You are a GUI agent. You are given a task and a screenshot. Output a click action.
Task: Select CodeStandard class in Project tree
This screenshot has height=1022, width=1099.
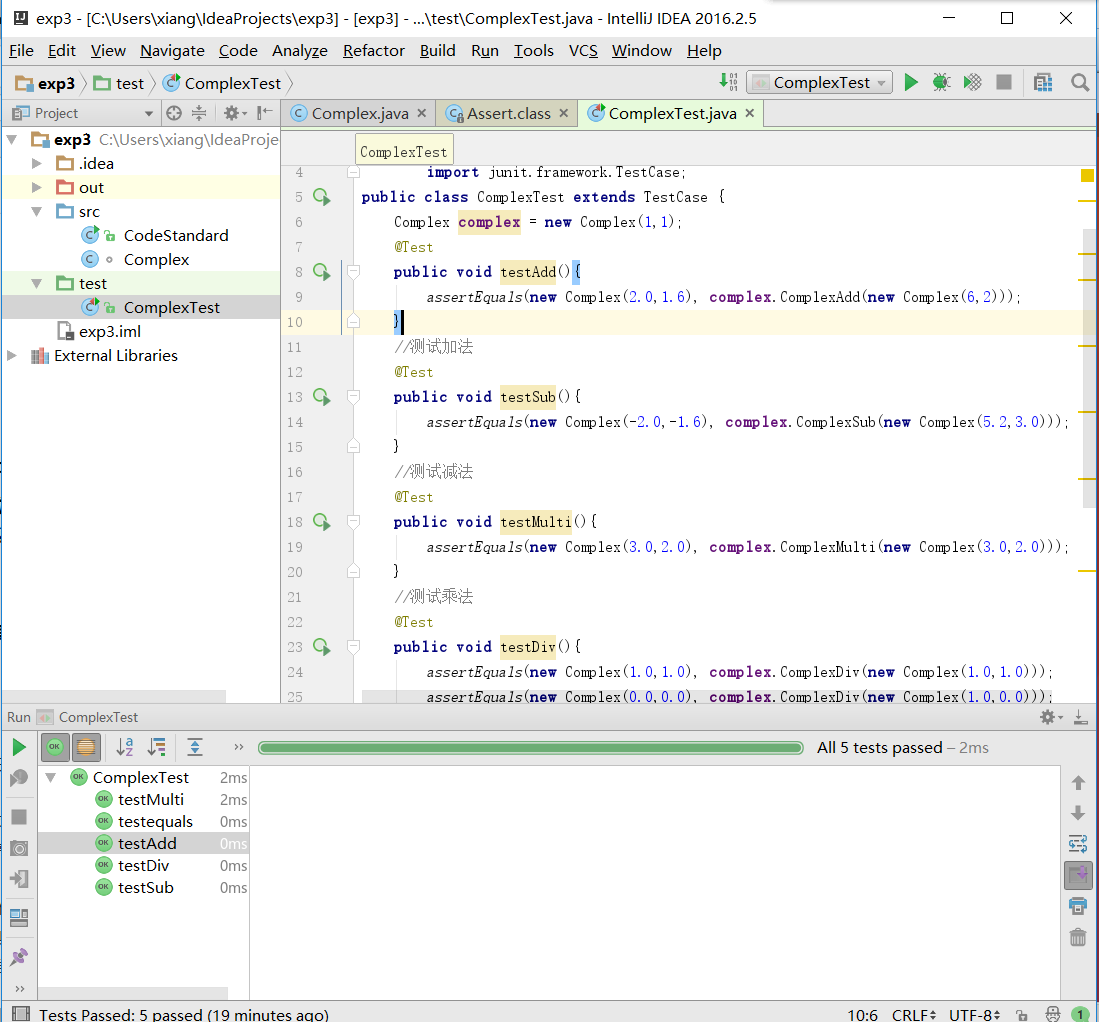176,236
